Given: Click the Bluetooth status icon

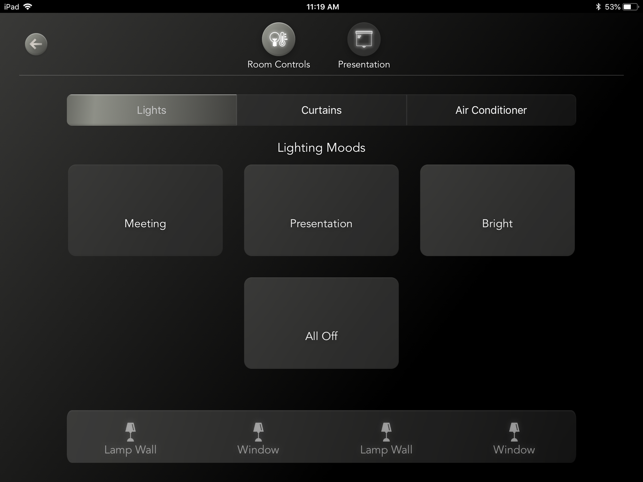Looking at the screenshot, I should pos(598,7).
